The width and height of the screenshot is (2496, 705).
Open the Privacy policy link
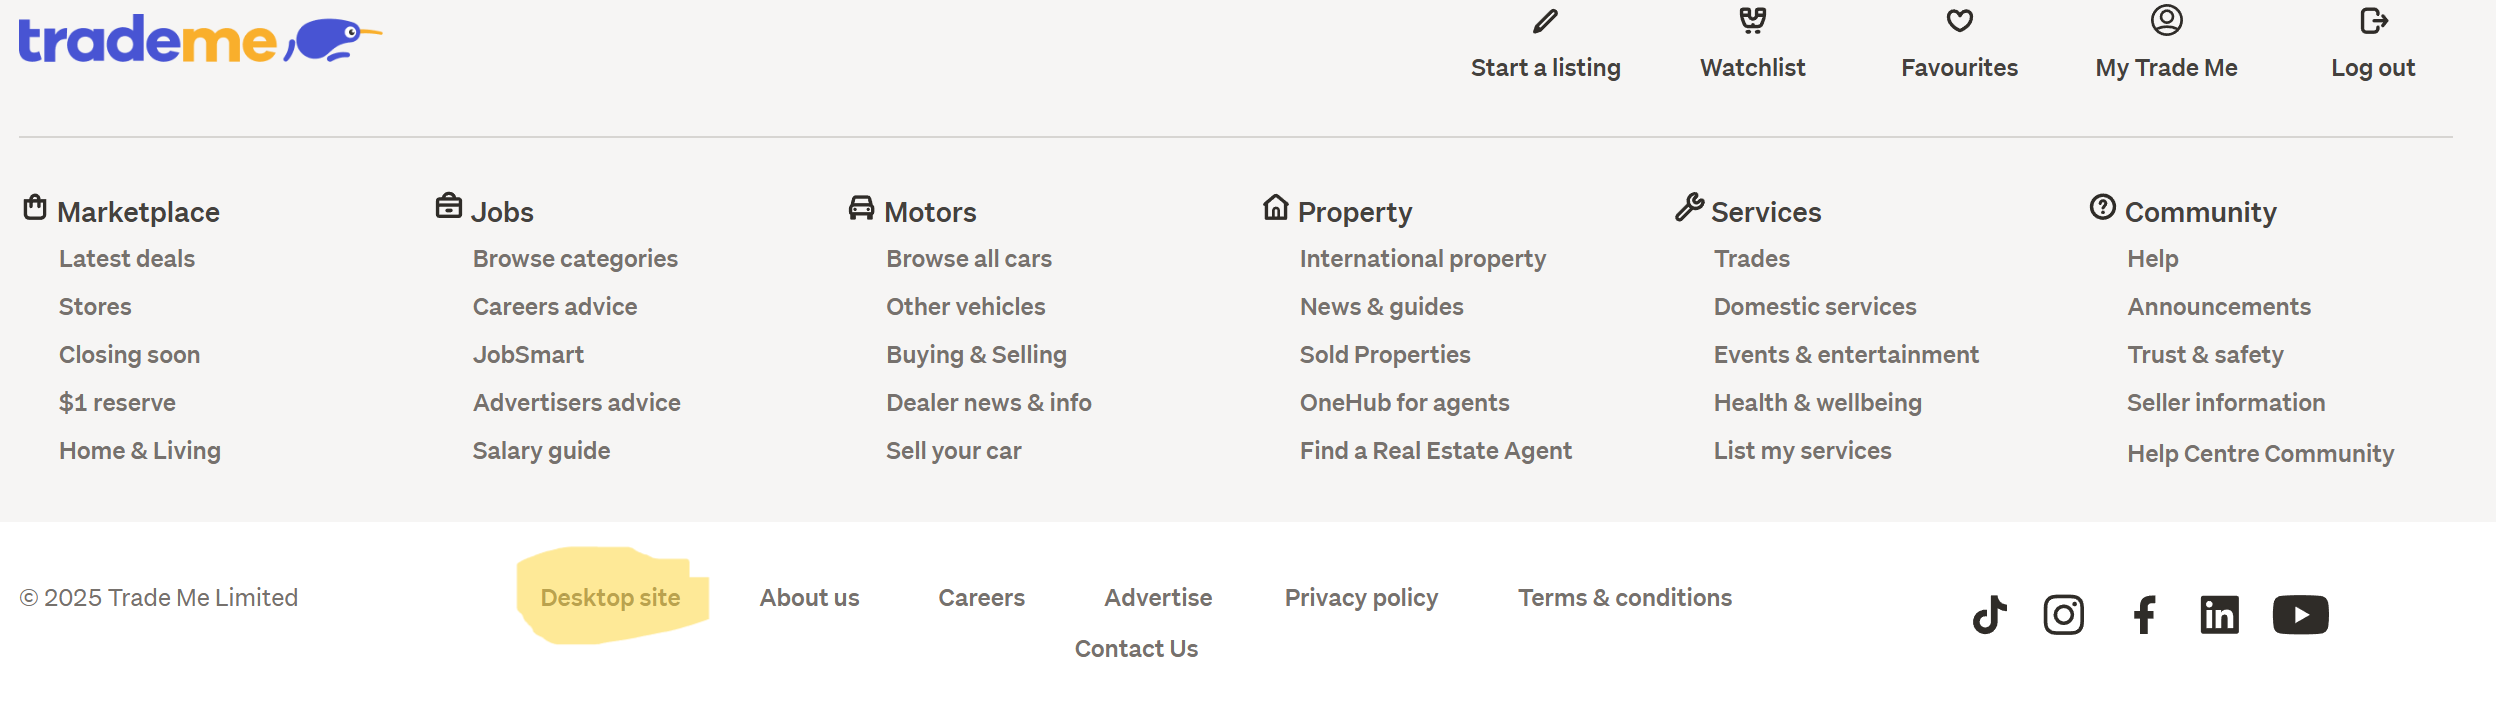pos(1361,598)
